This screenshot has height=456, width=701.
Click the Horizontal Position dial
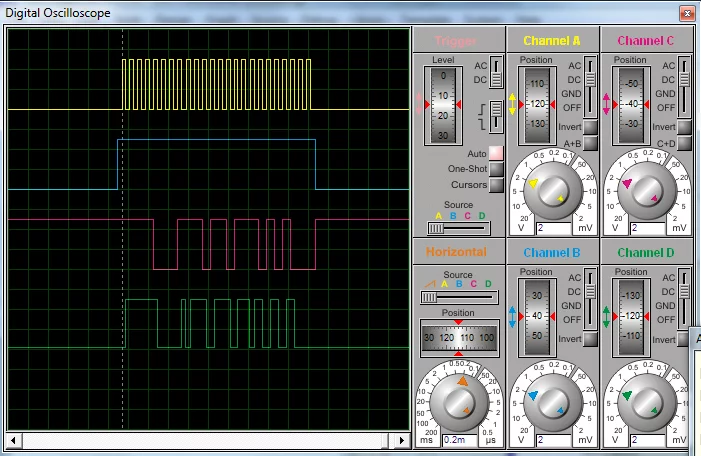click(x=459, y=338)
